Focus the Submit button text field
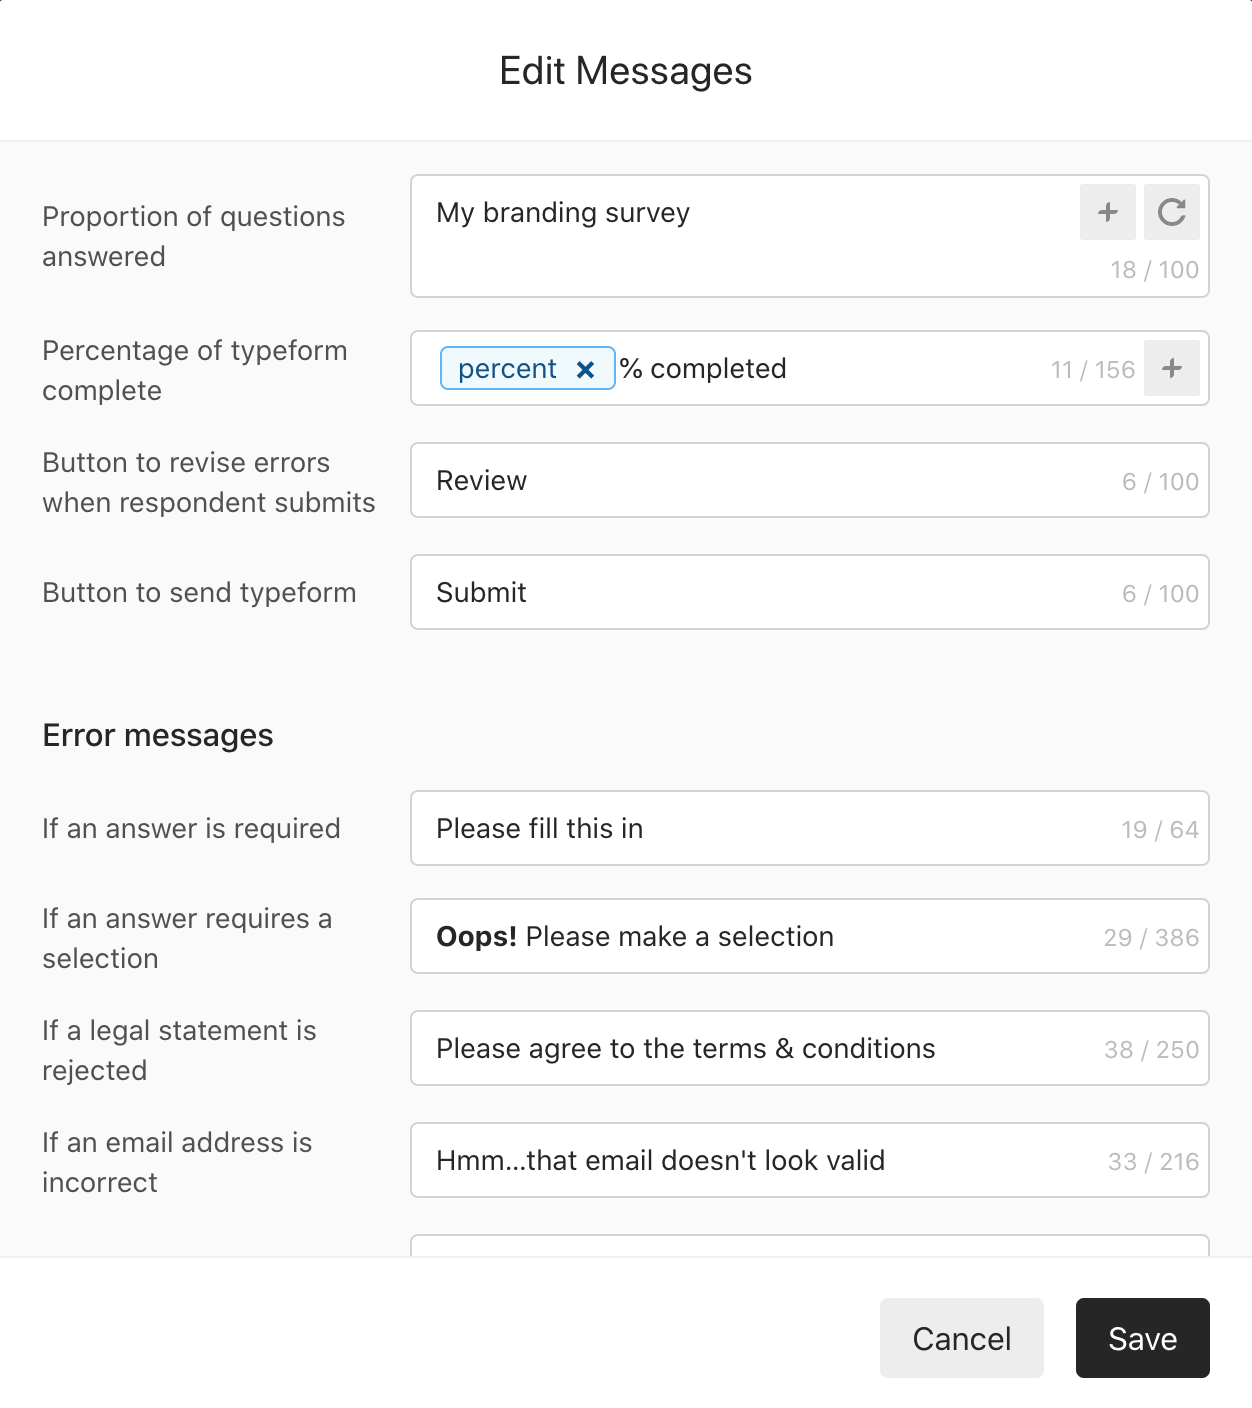The height and width of the screenshot is (1408, 1252). pyautogui.click(x=809, y=592)
